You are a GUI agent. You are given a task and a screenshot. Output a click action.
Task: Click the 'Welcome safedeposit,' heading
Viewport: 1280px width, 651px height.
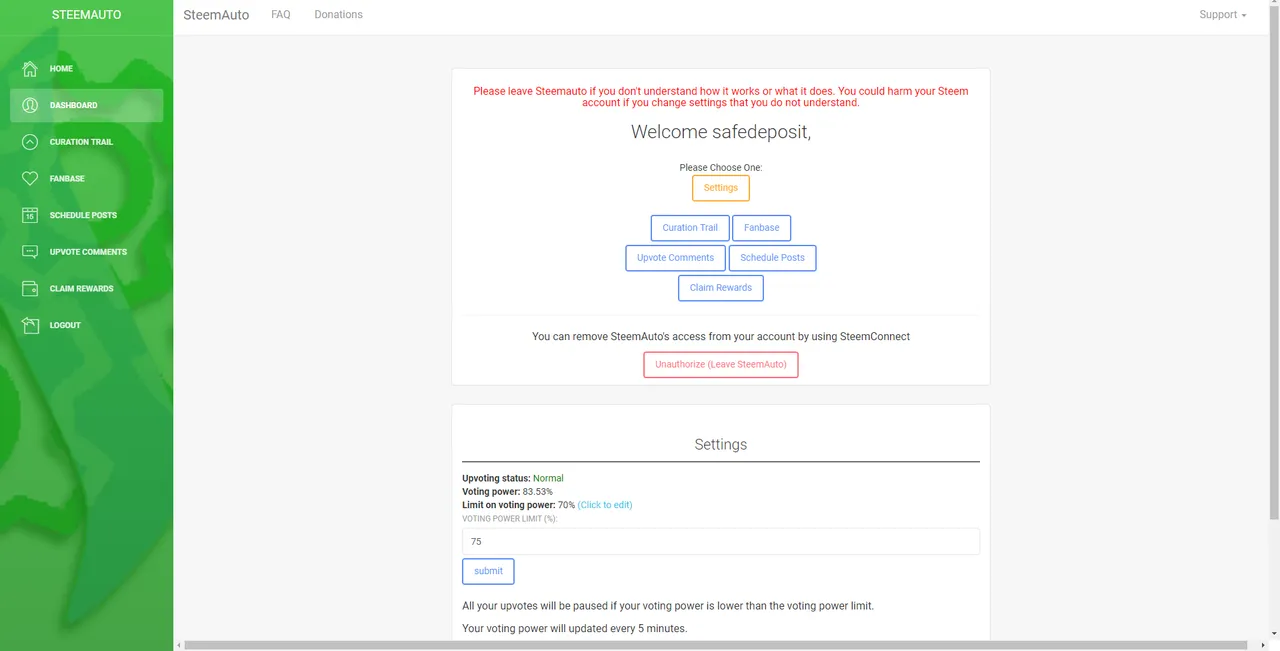[721, 132]
